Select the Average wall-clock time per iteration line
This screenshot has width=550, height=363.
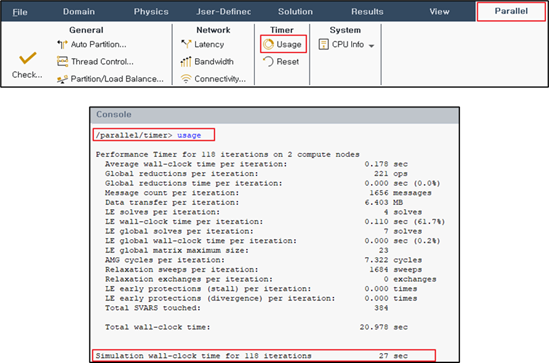[256, 164]
